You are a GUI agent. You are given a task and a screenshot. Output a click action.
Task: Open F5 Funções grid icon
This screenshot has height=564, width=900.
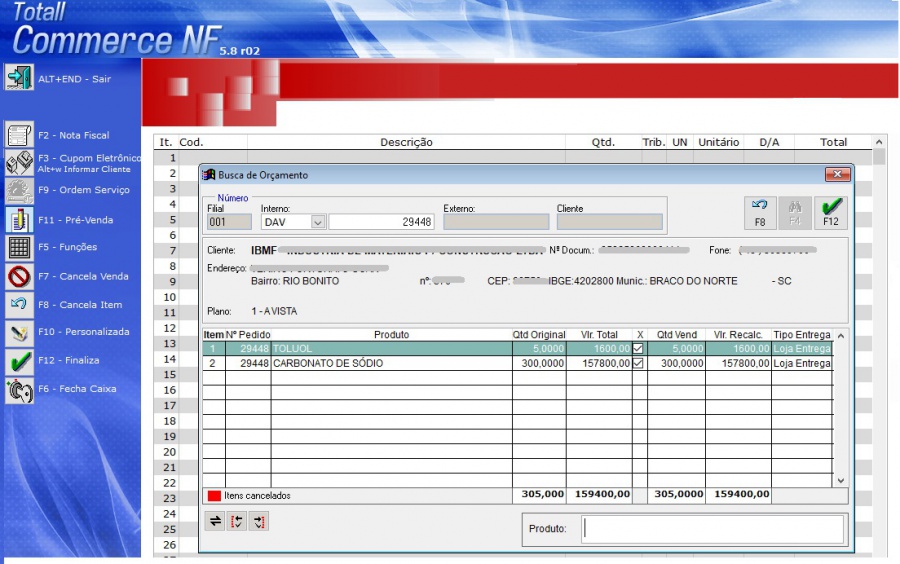[x=19, y=247]
